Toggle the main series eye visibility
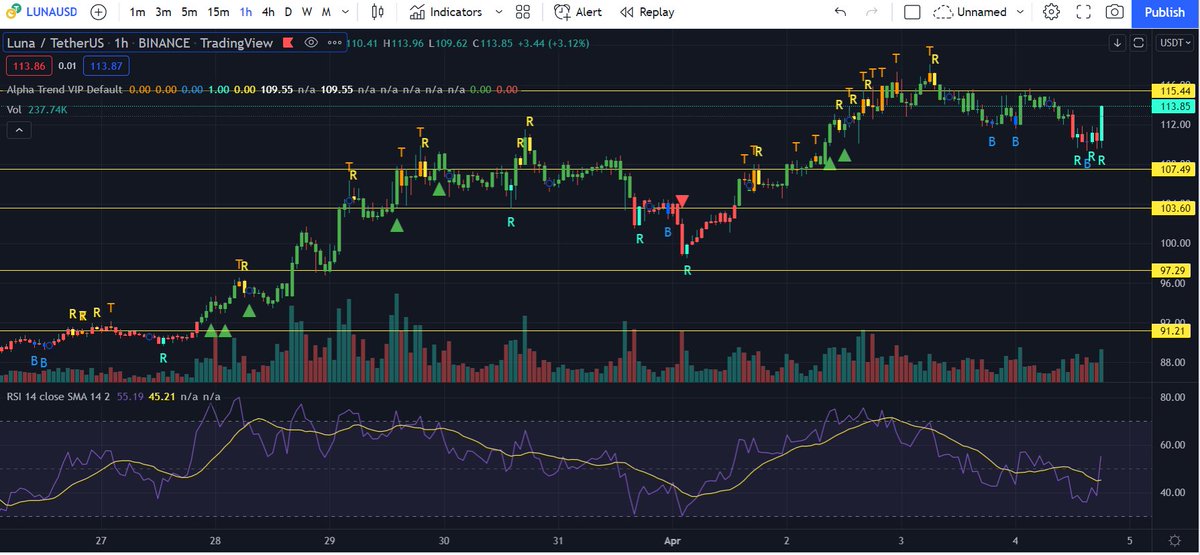The image size is (1200, 555). point(311,43)
